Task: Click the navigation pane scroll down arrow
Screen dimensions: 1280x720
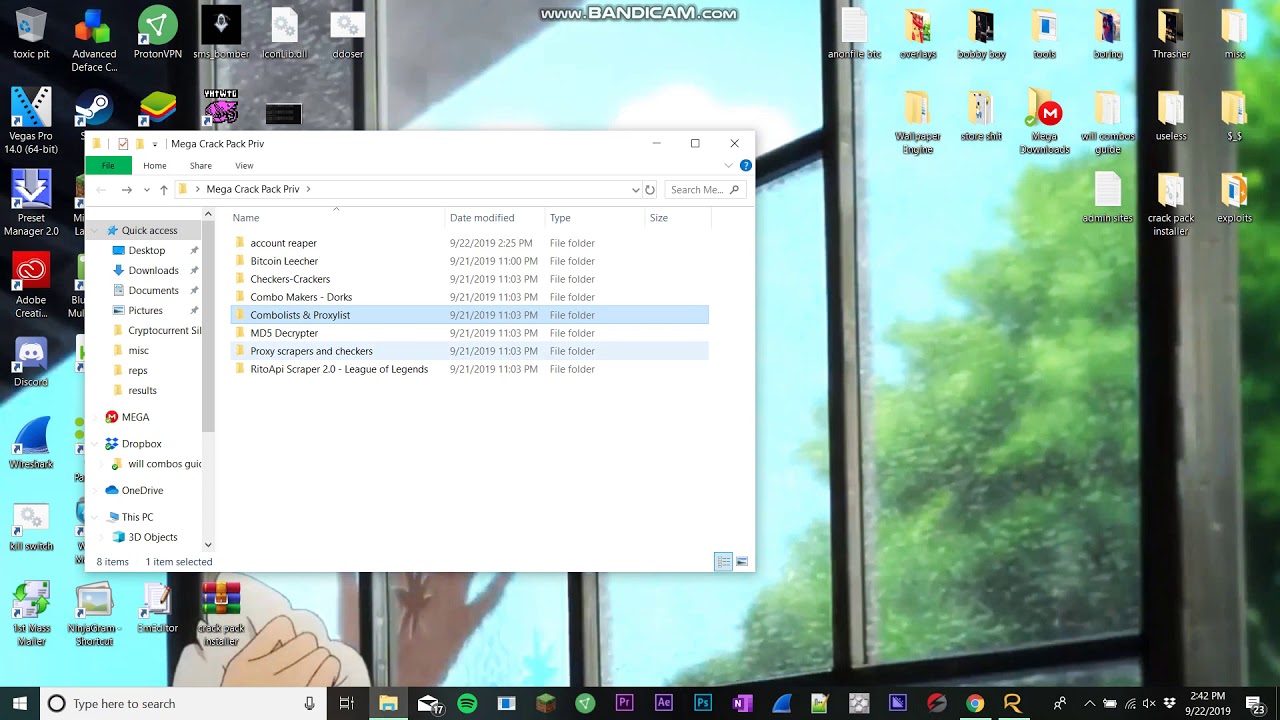Action: coord(208,545)
